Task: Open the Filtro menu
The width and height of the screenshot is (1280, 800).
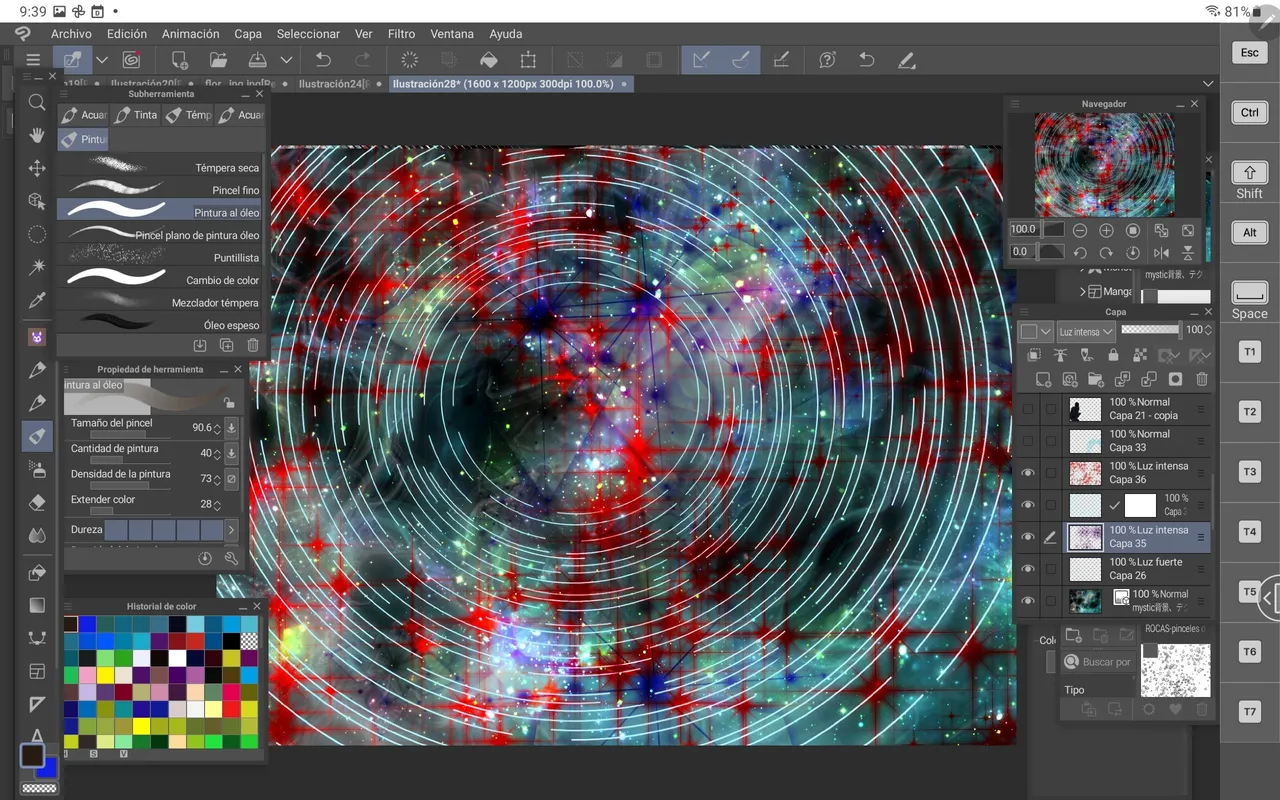Action: [401, 34]
